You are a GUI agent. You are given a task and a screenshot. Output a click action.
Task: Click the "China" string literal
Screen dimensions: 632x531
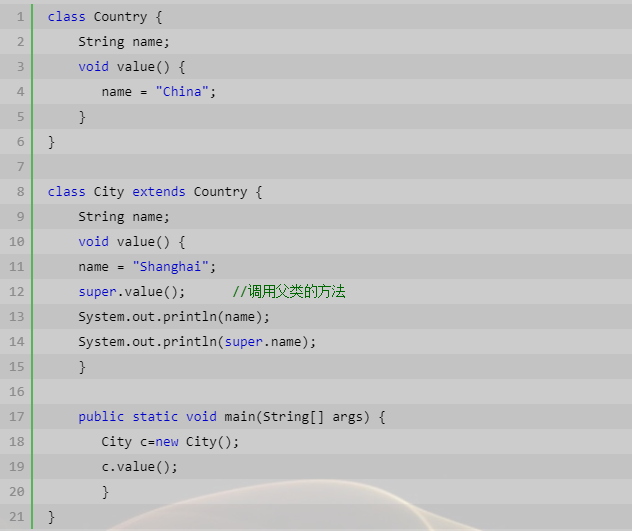coord(182,92)
